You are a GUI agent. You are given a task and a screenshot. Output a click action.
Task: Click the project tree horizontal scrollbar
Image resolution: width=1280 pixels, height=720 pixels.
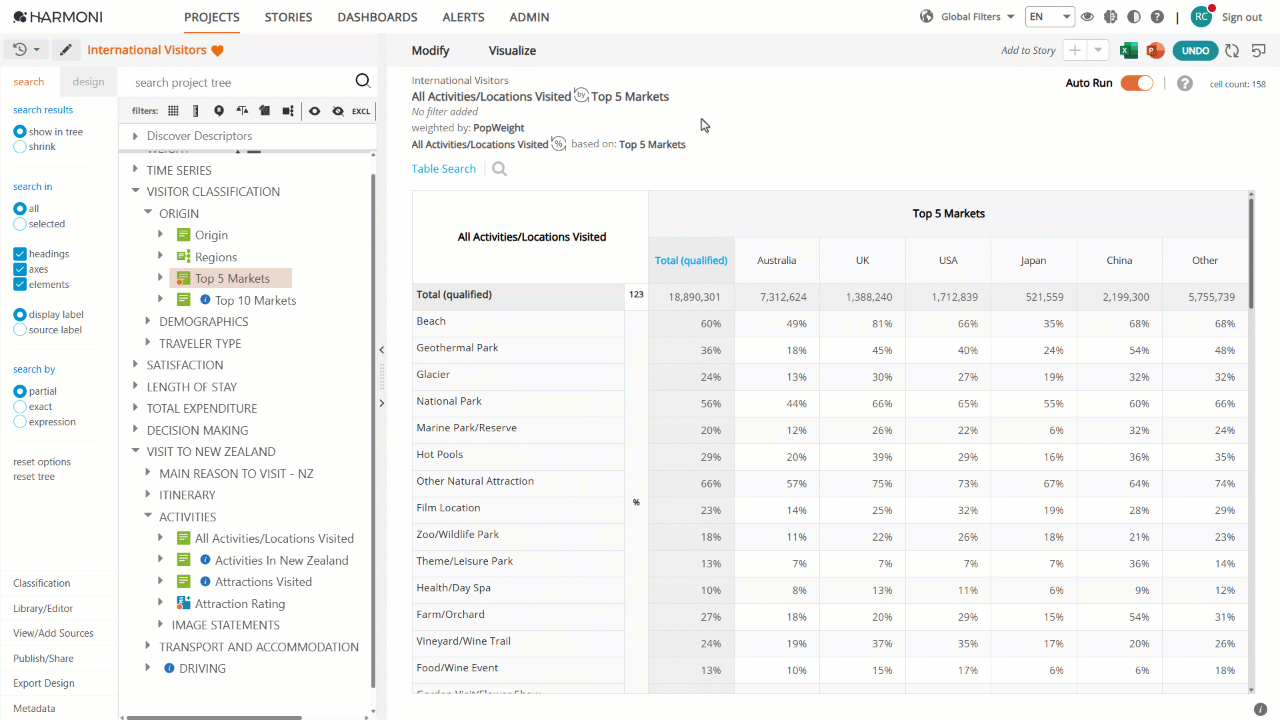[x=214, y=716]
